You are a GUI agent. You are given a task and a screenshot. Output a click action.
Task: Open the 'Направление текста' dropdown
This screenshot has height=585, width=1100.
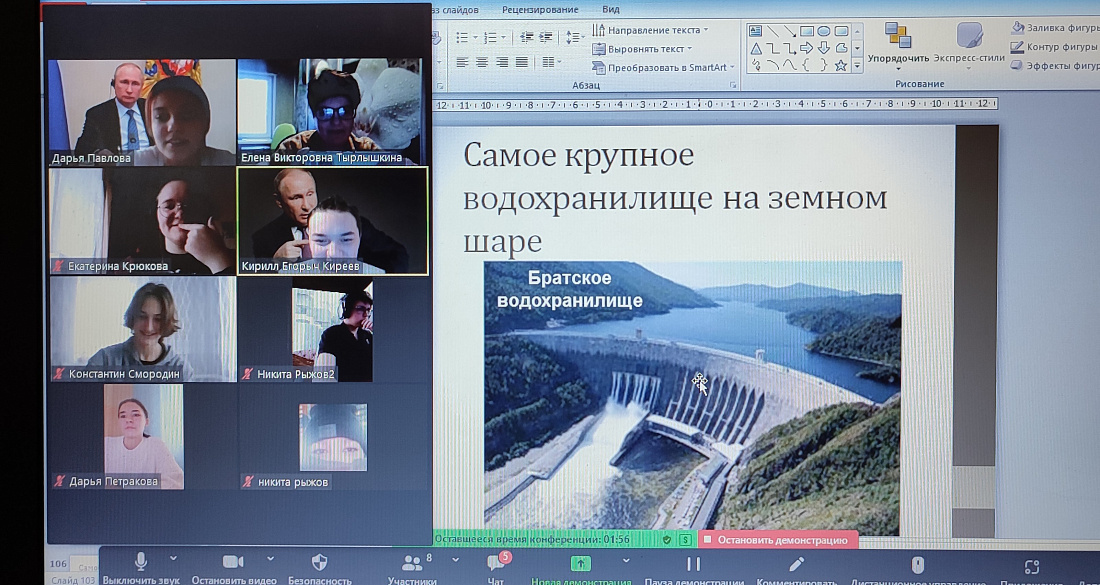(650, 30)
